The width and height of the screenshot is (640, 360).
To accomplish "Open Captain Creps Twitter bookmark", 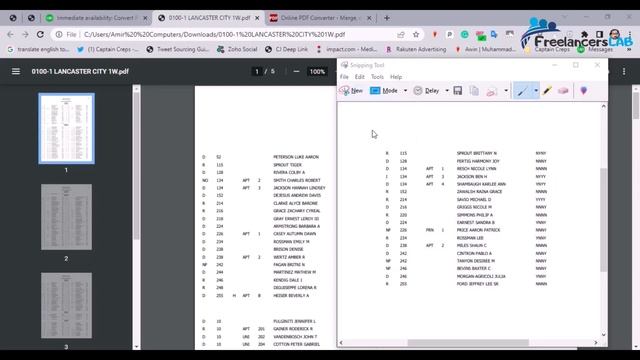I will pos(108,49).
